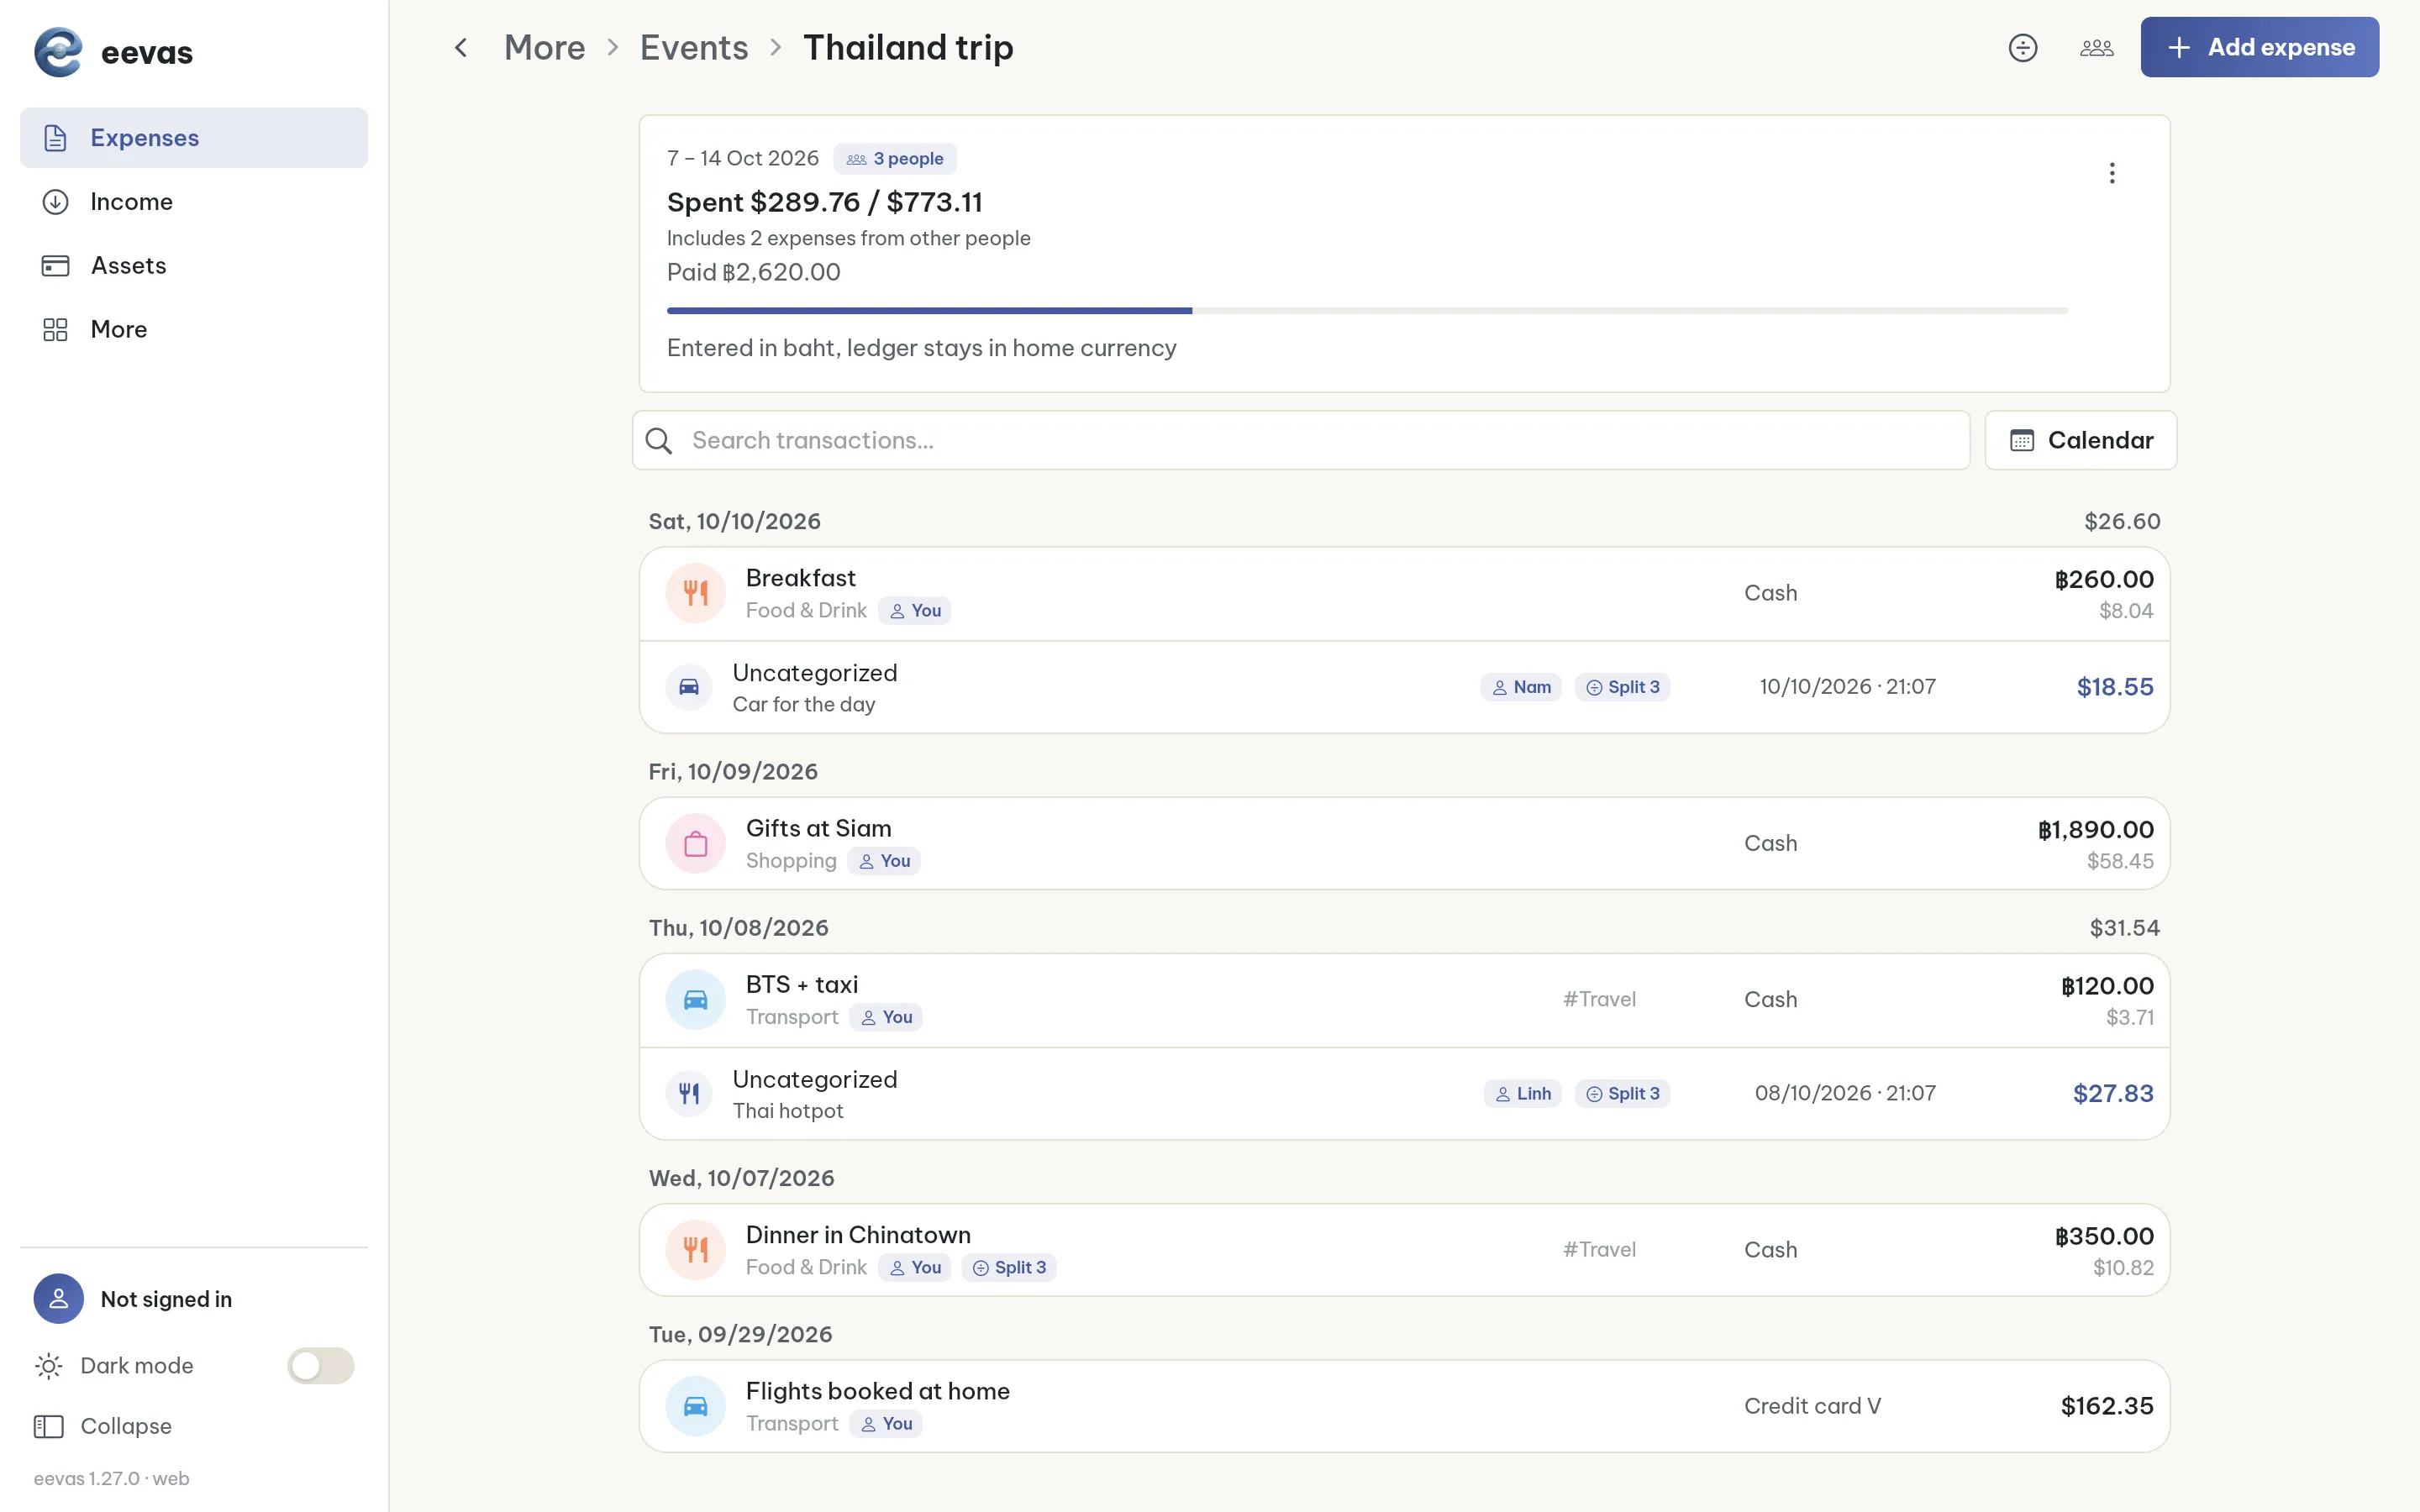The image size is (2420, 1512).
Task: Click the #Travel tag on BTS + taxi
Action: coord(1599,999)
